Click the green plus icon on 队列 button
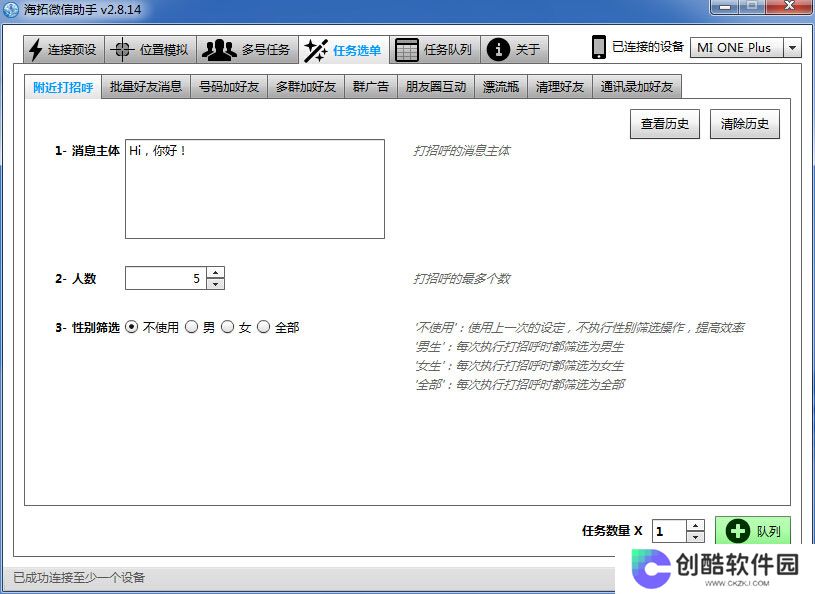 [738, 531]
